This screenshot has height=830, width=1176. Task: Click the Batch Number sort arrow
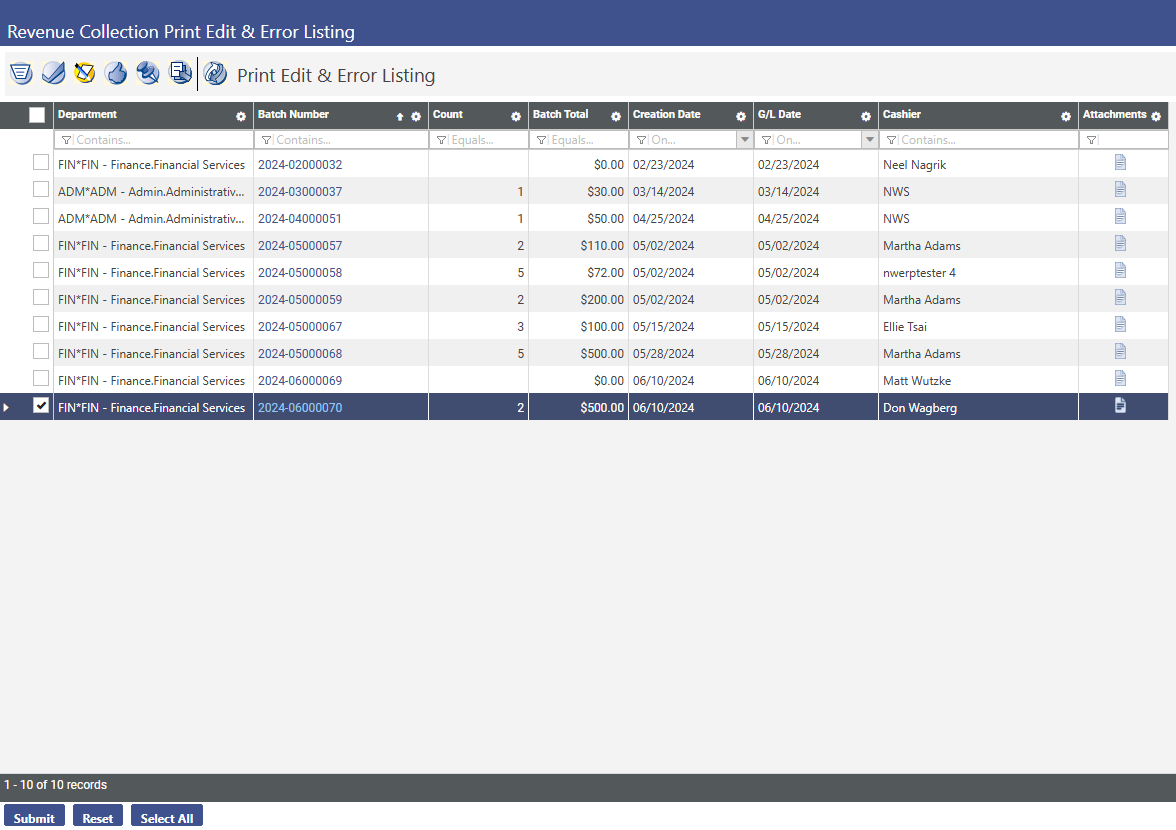pos(400,116)
